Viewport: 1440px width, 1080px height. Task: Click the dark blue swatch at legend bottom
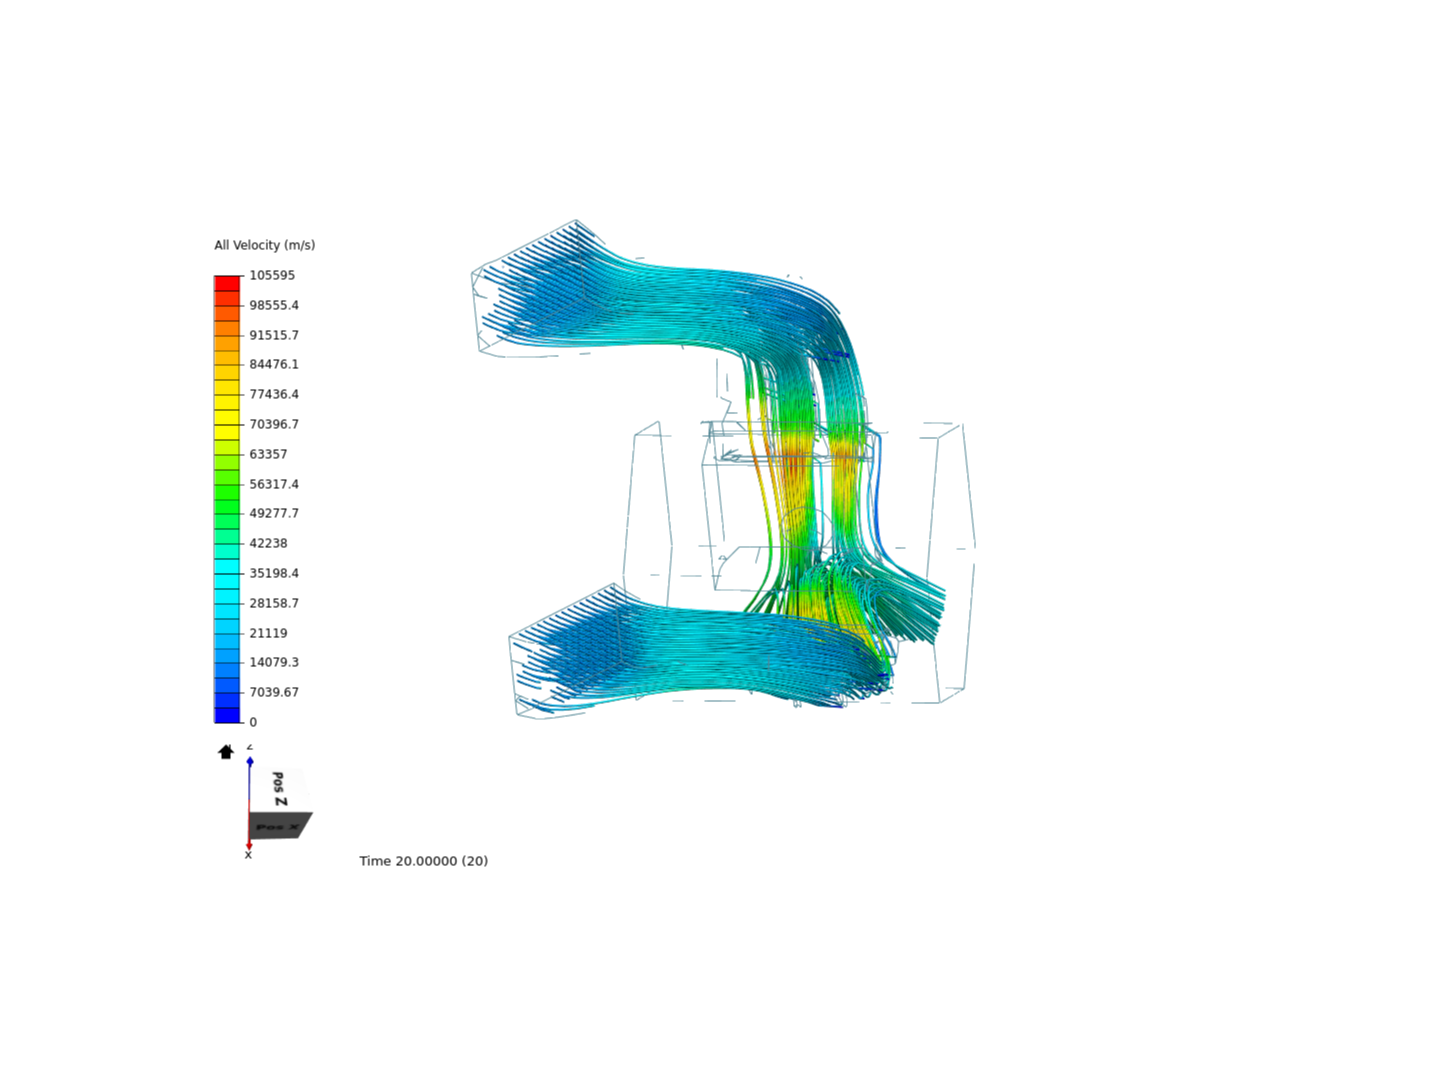(227, 715)
